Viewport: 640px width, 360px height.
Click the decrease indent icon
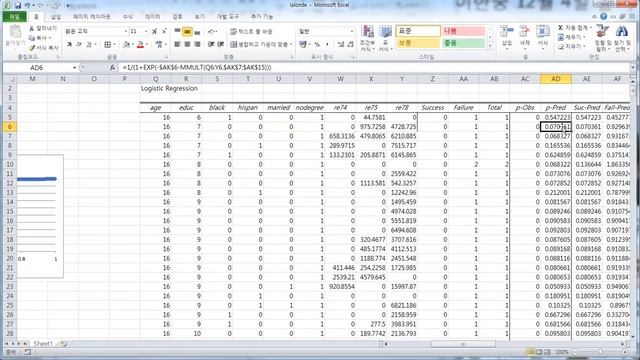(x=211, y=44)
